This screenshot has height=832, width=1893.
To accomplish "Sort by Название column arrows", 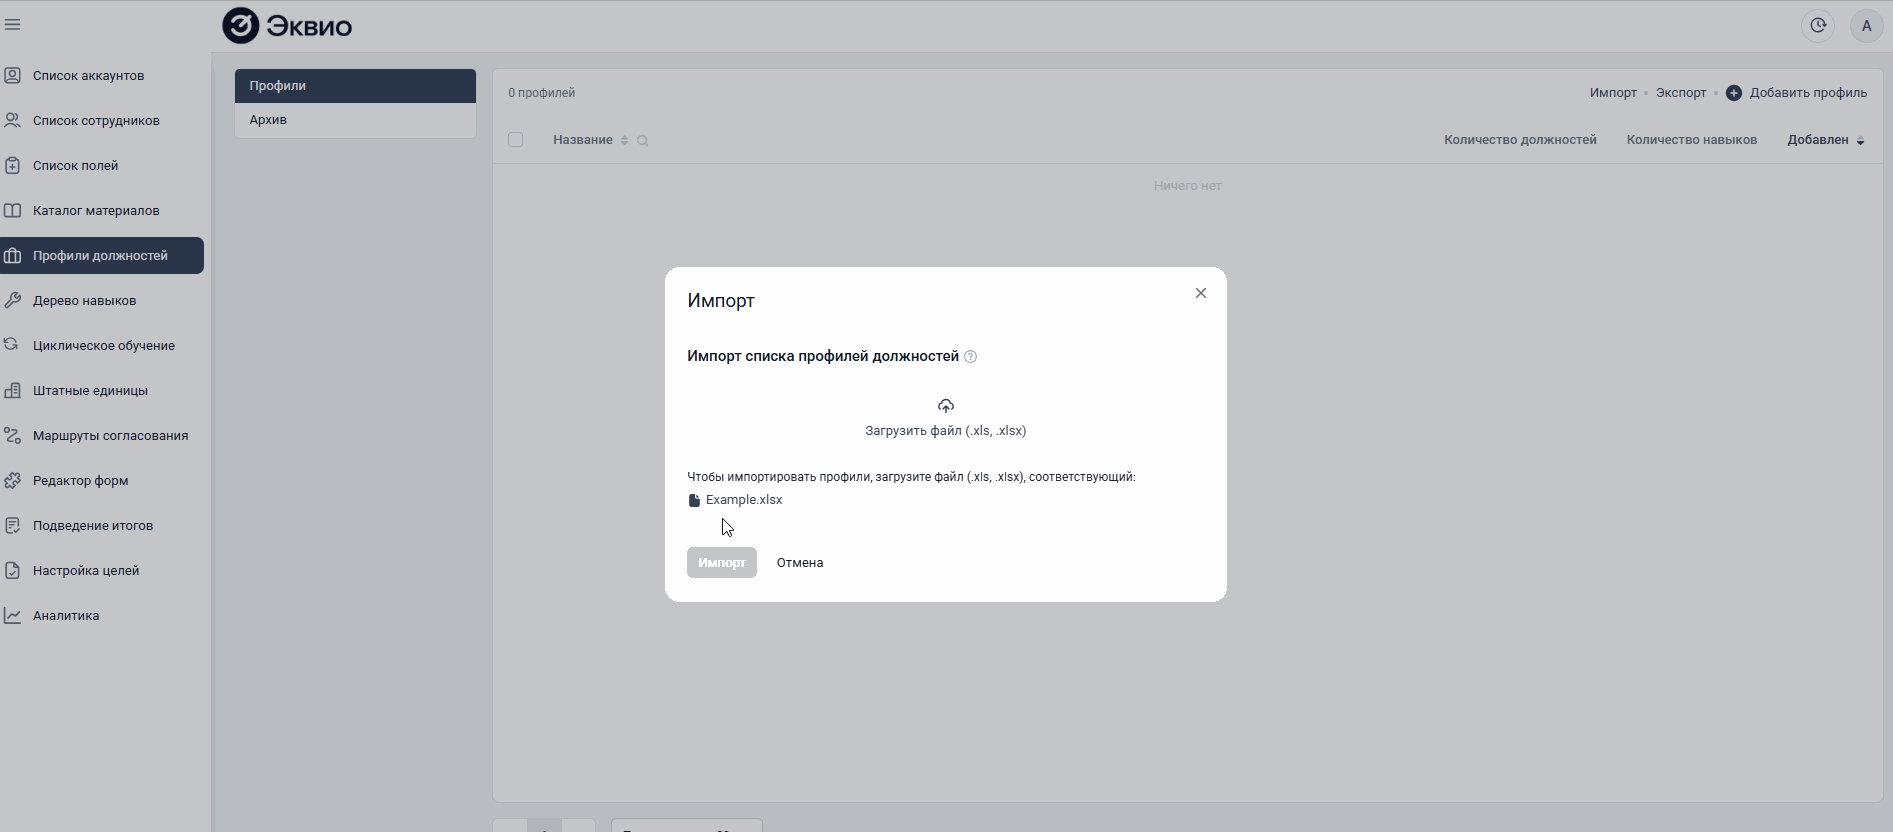I will click(624, 140).
